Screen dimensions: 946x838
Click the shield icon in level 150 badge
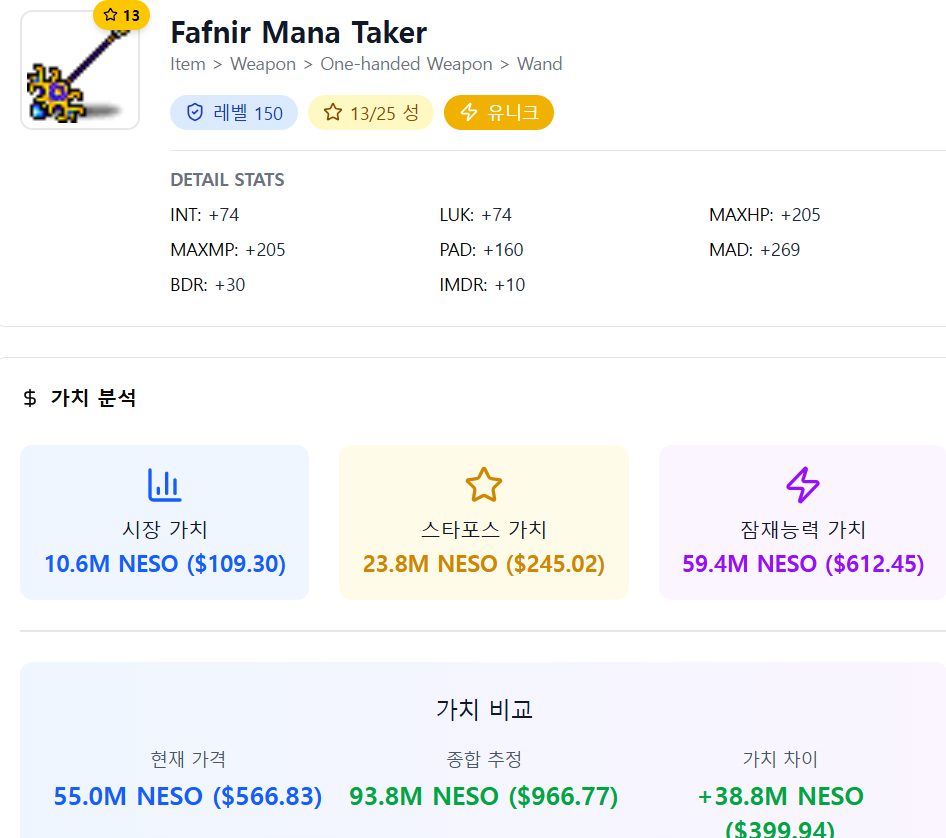[x=195, y=113]
